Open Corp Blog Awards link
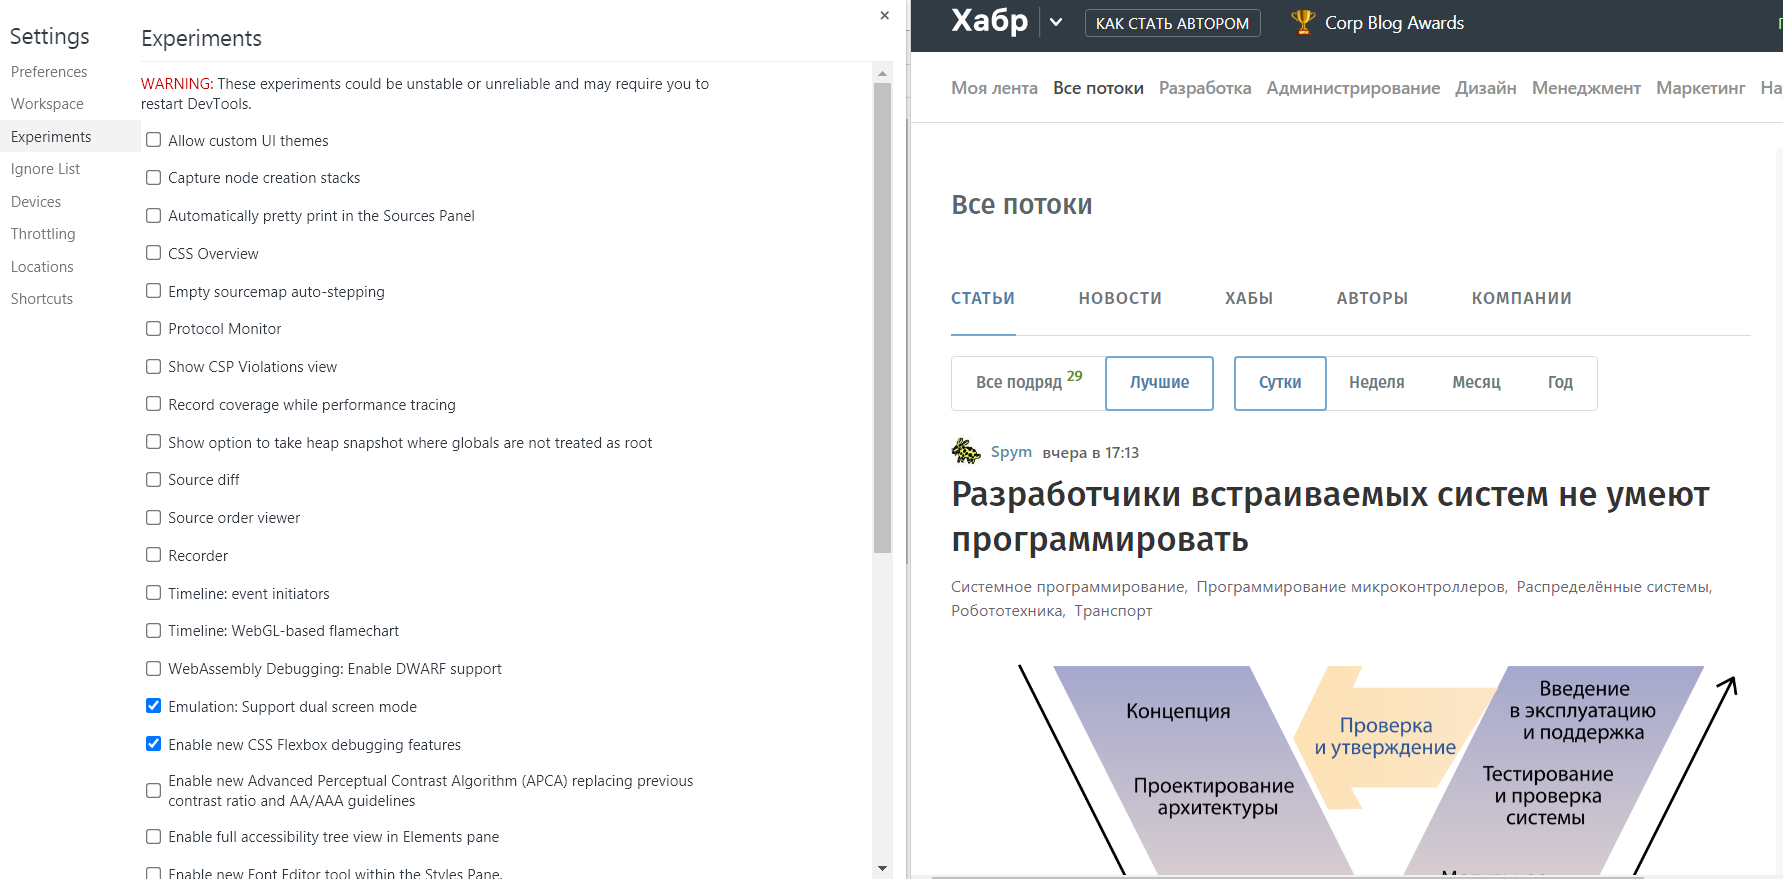Image resolution: width=1783 pixels, height=879 pixels. 1394,23
